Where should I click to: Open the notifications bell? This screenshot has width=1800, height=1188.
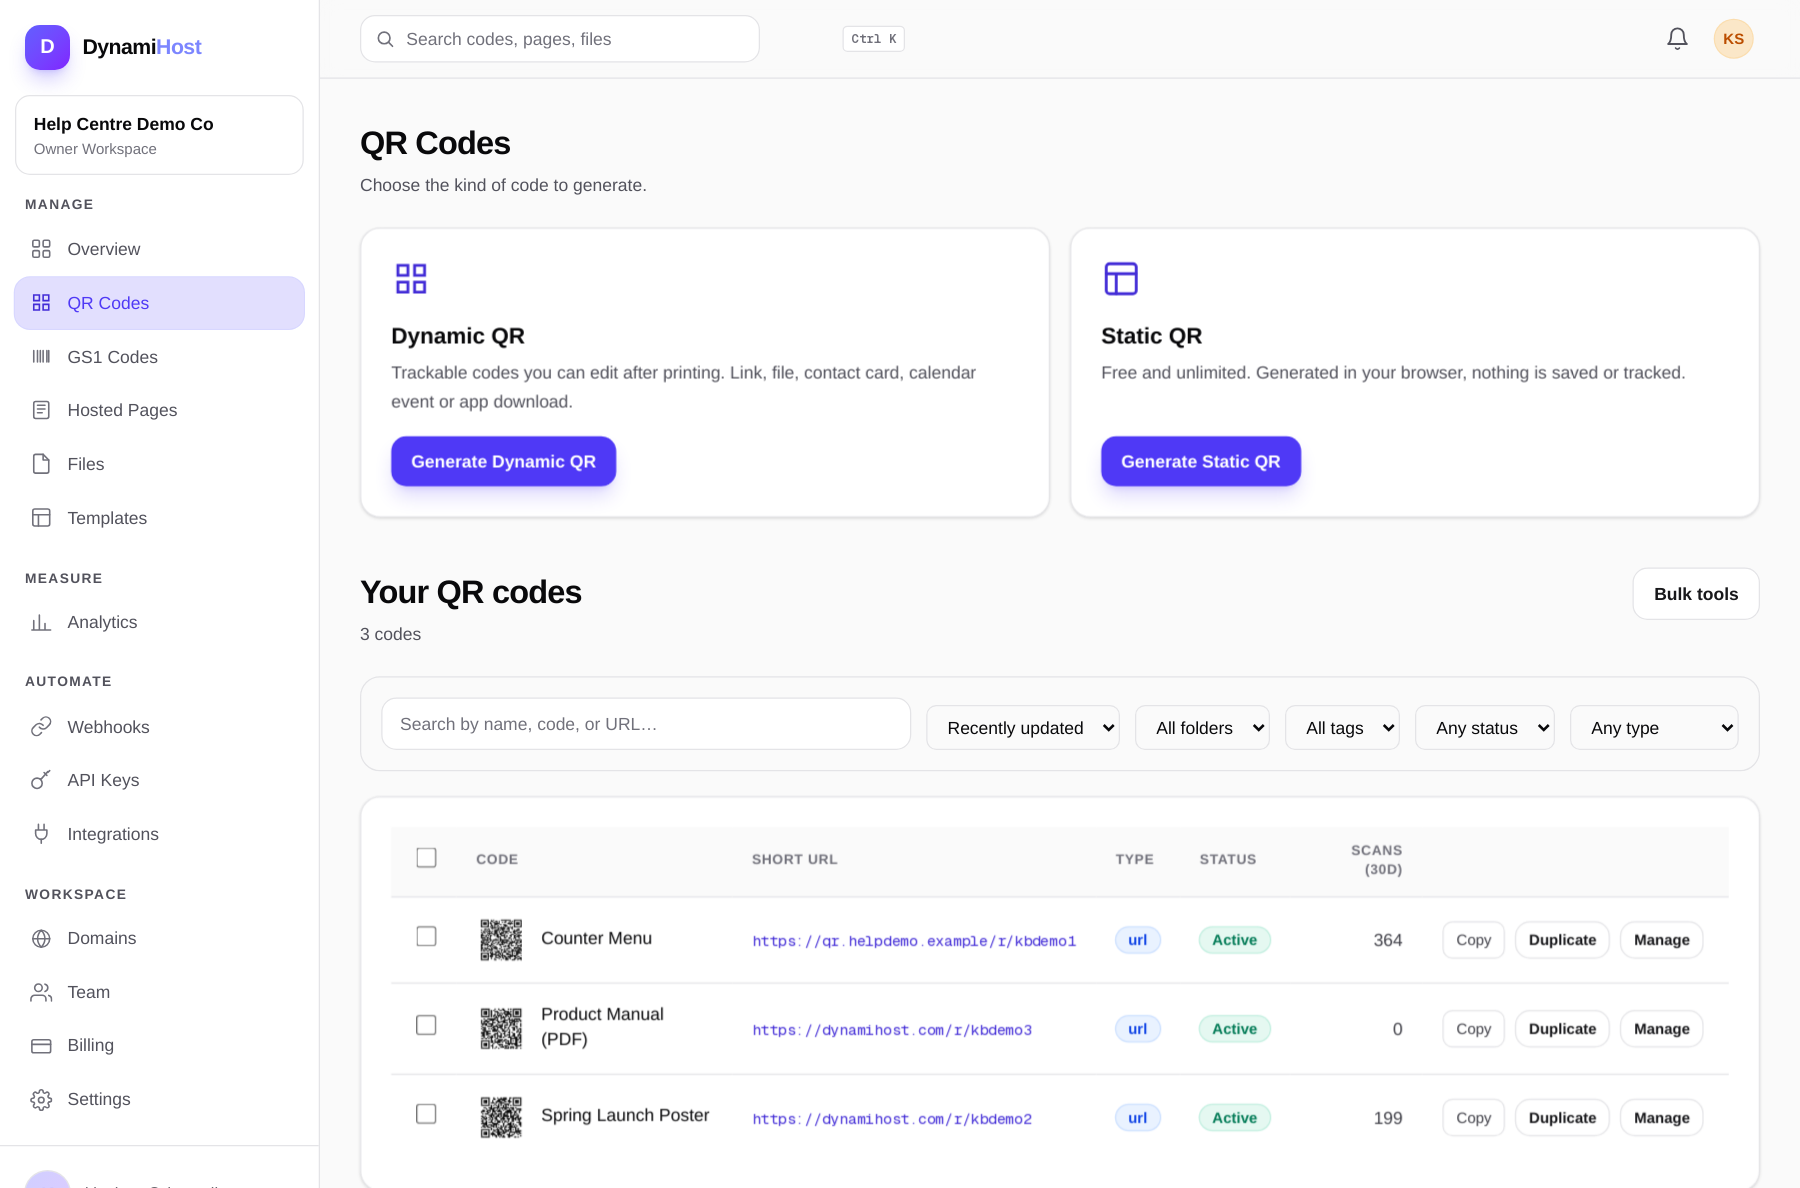tap(1677, 39)
